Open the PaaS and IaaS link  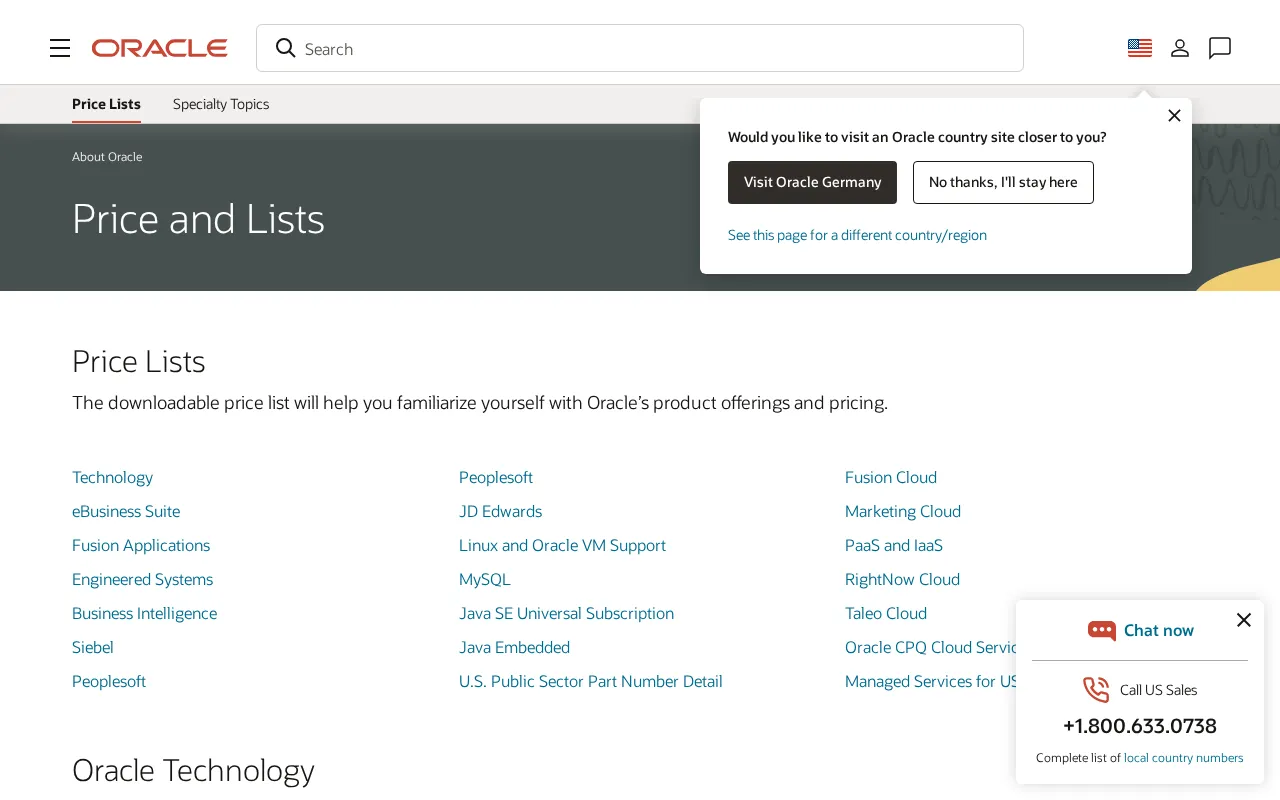pos(894,545)
